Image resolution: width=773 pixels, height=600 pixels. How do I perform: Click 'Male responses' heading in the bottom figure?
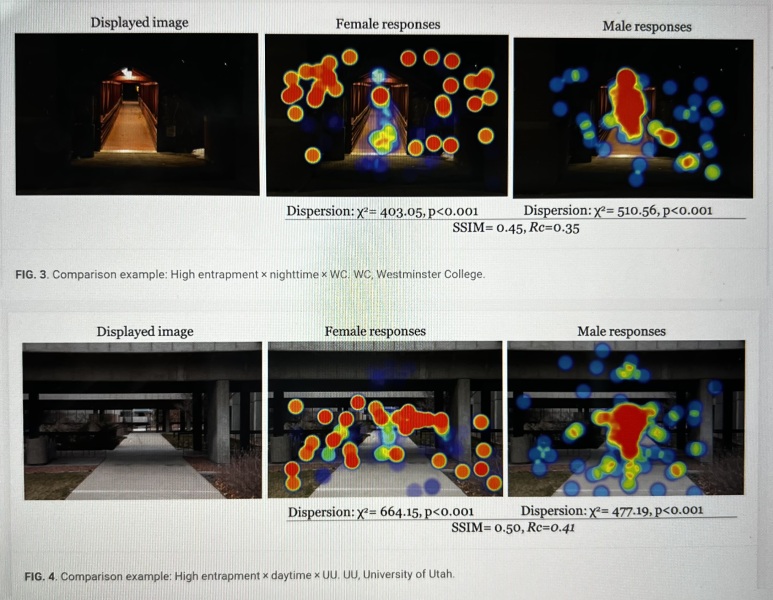click(x=621, y=331)
